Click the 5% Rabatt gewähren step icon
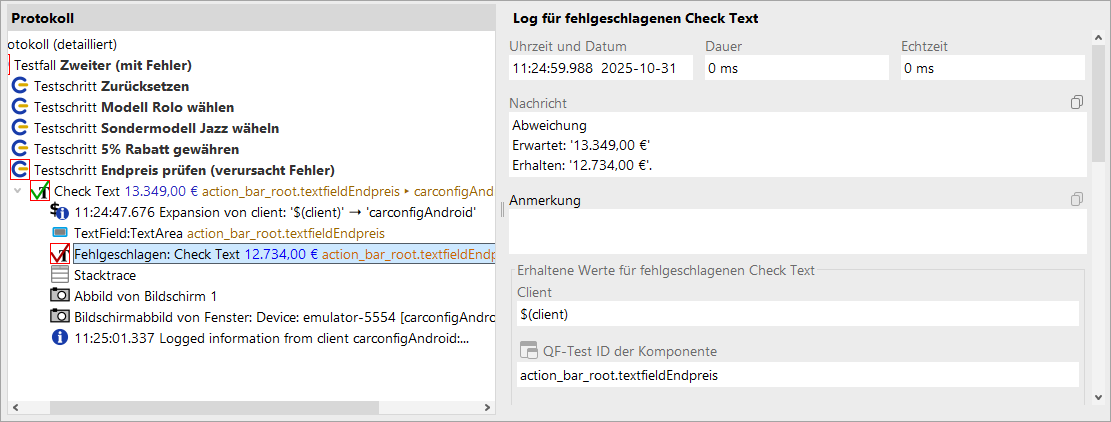Image resolution: width=1111 pixels, height=422 pixels. [19, 149]
